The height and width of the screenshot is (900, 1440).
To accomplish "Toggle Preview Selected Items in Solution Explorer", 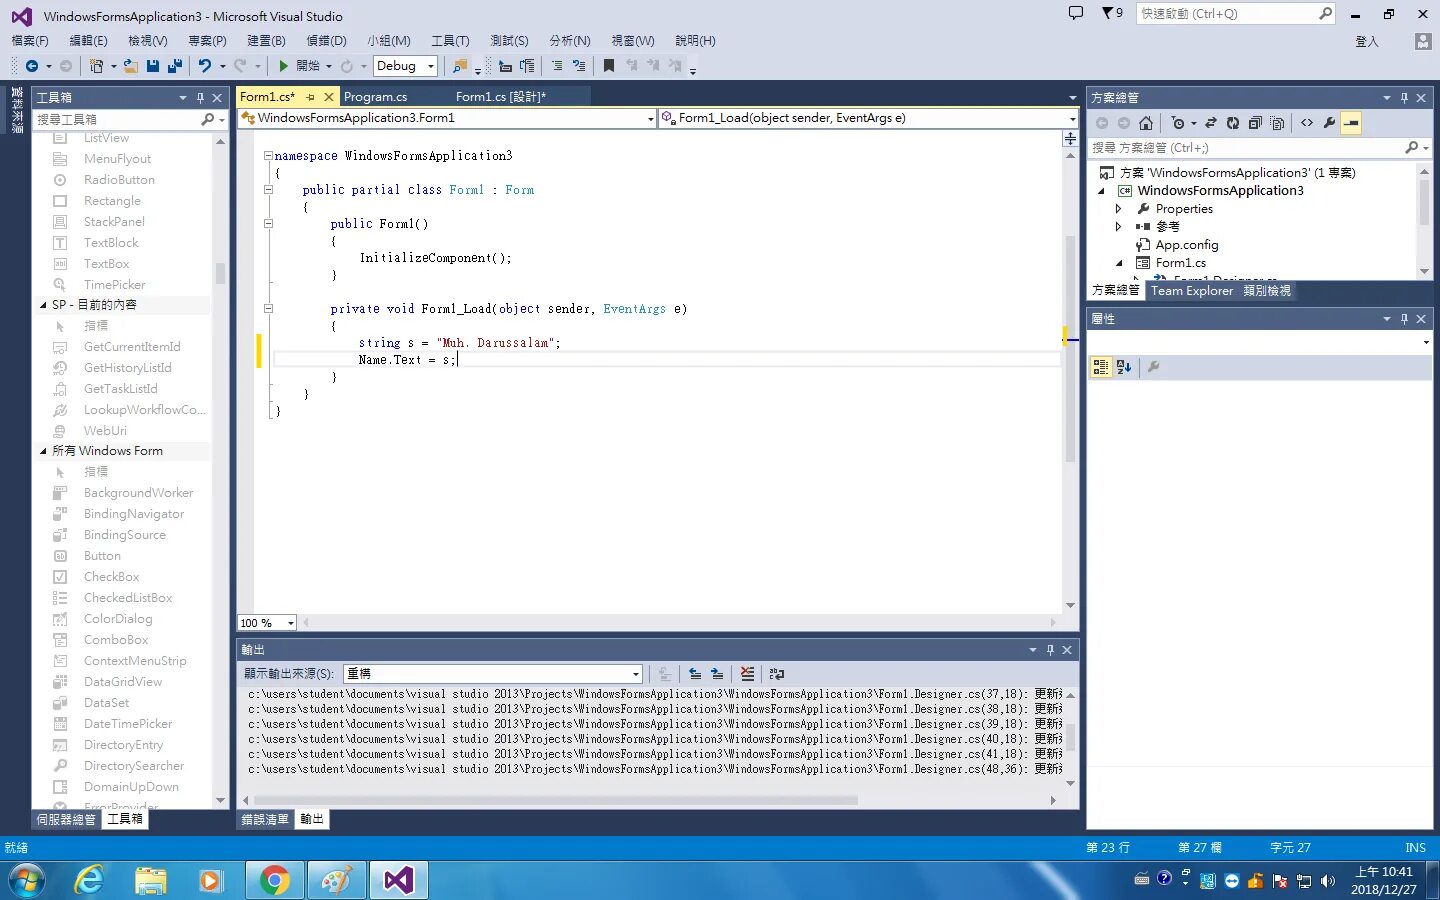I will tap(1351, 123).
